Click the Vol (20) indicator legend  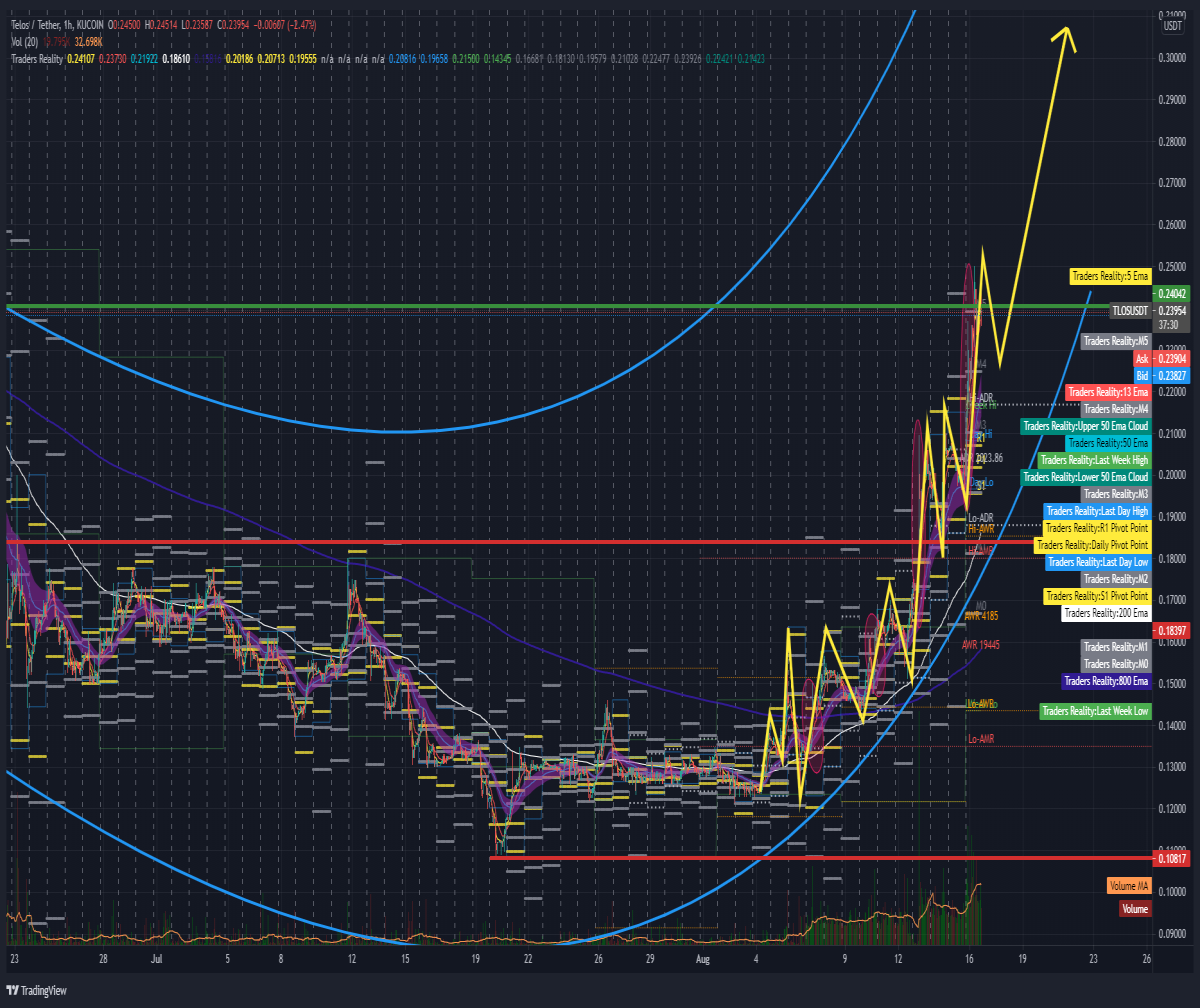point(25,44)
